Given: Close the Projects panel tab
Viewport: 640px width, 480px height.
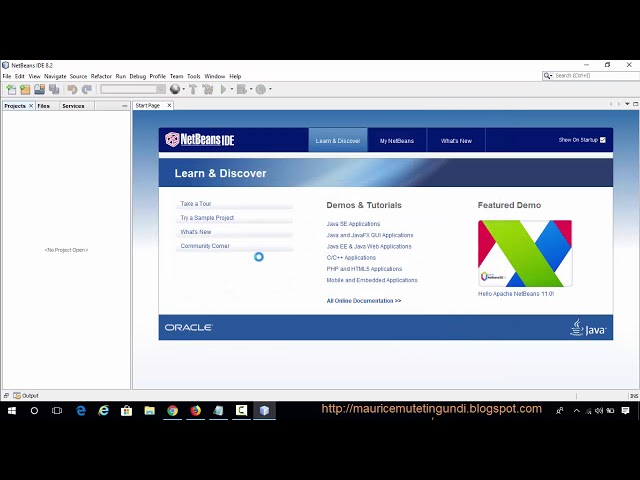Looking at the screenshot, I should click(31, 106).
